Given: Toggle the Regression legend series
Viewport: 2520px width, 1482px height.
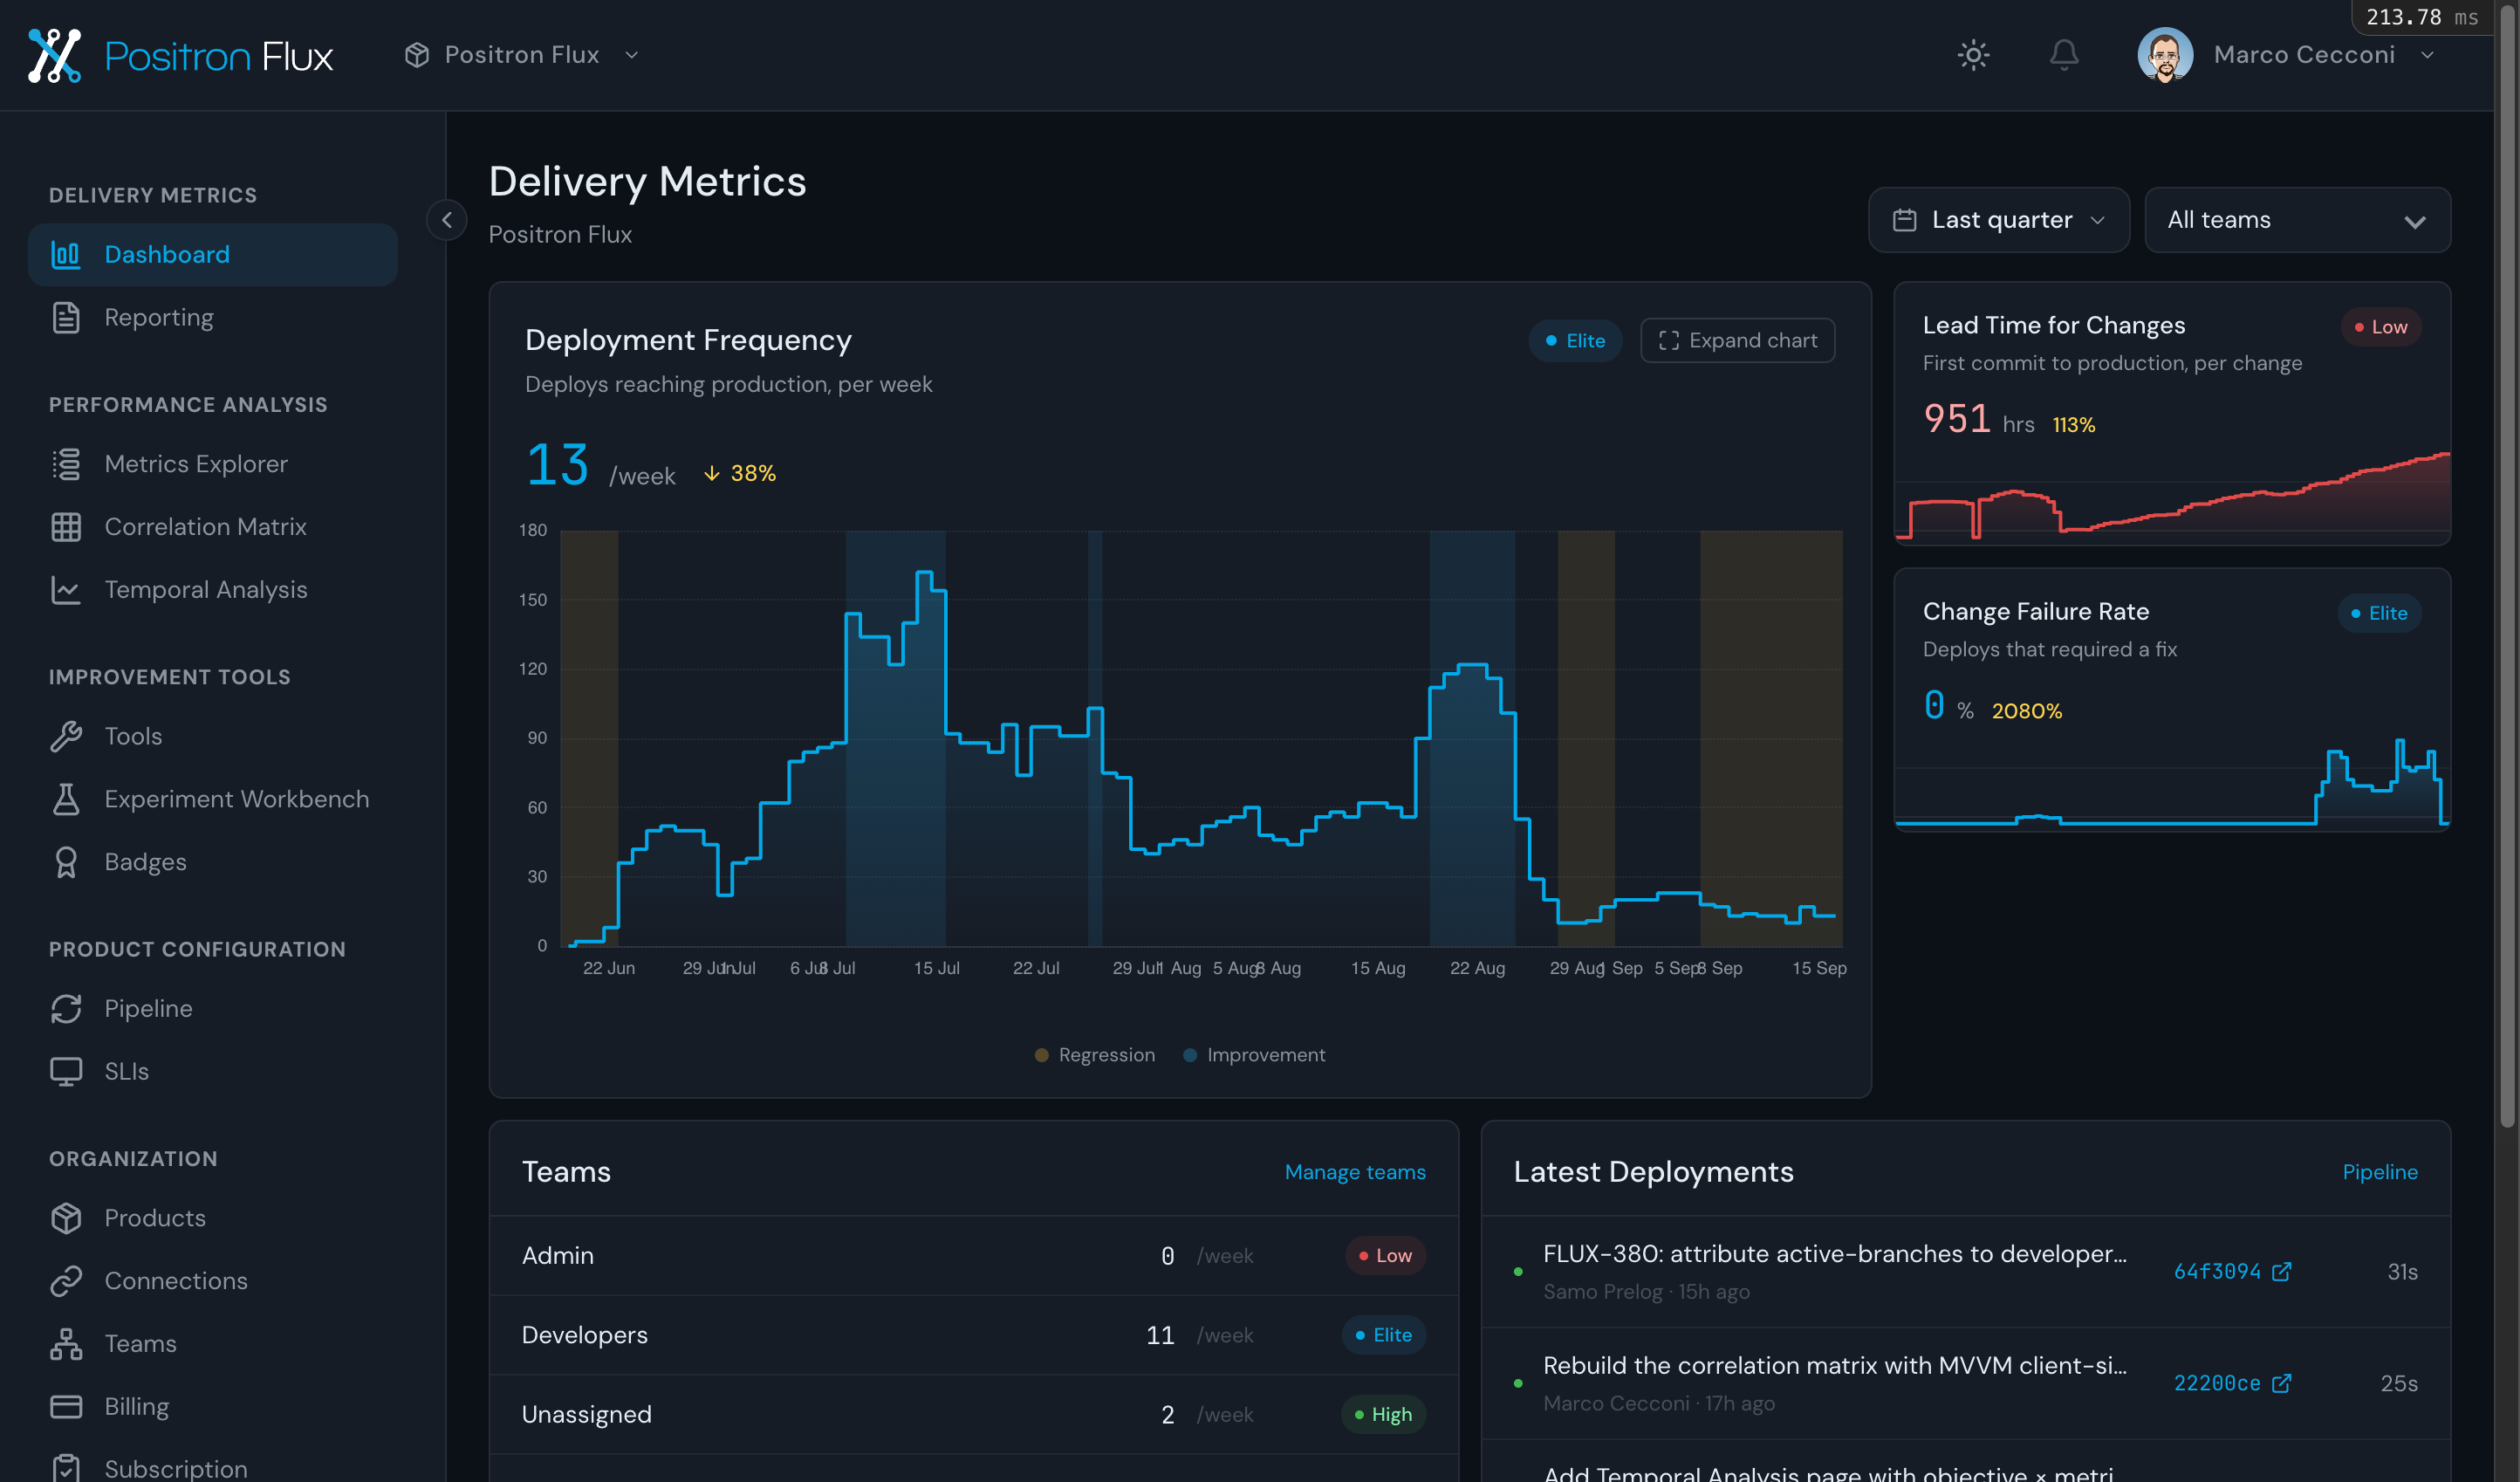Looking at the screenshot, I should 1094,1055.
